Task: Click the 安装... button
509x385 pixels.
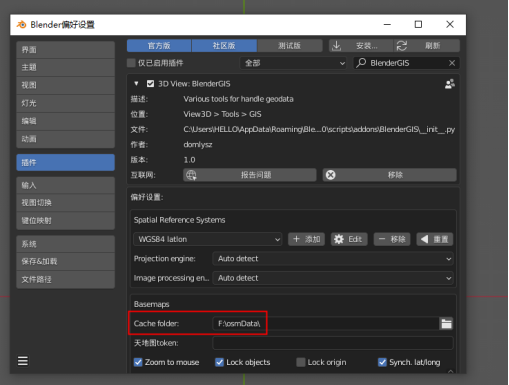Action: pos(361,46)
